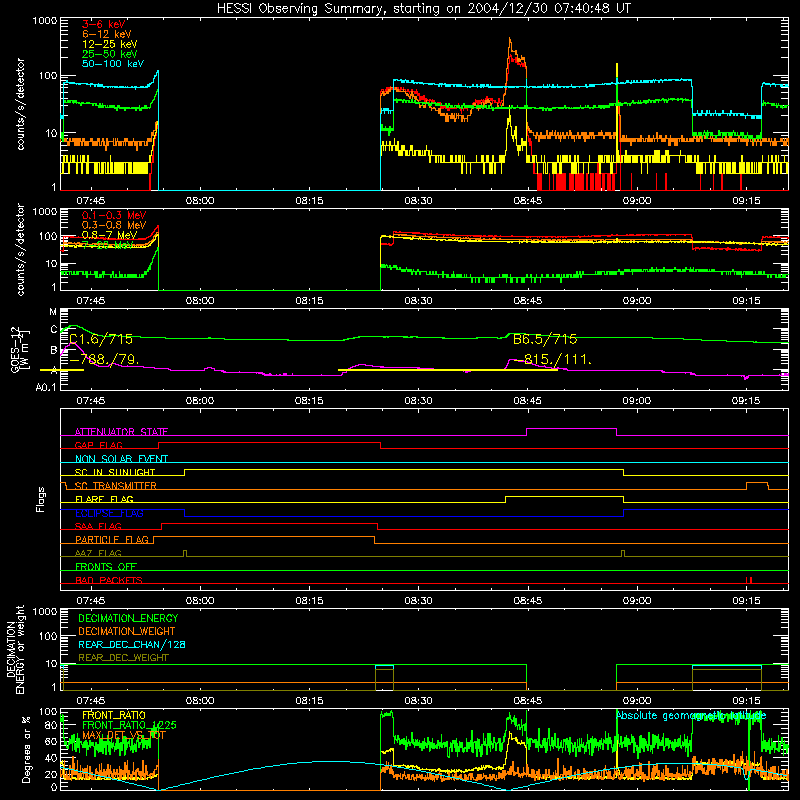Select the yellow 12-25 keV legend label
This screenshot has height=800, width=800.
(x=109, y=44)
